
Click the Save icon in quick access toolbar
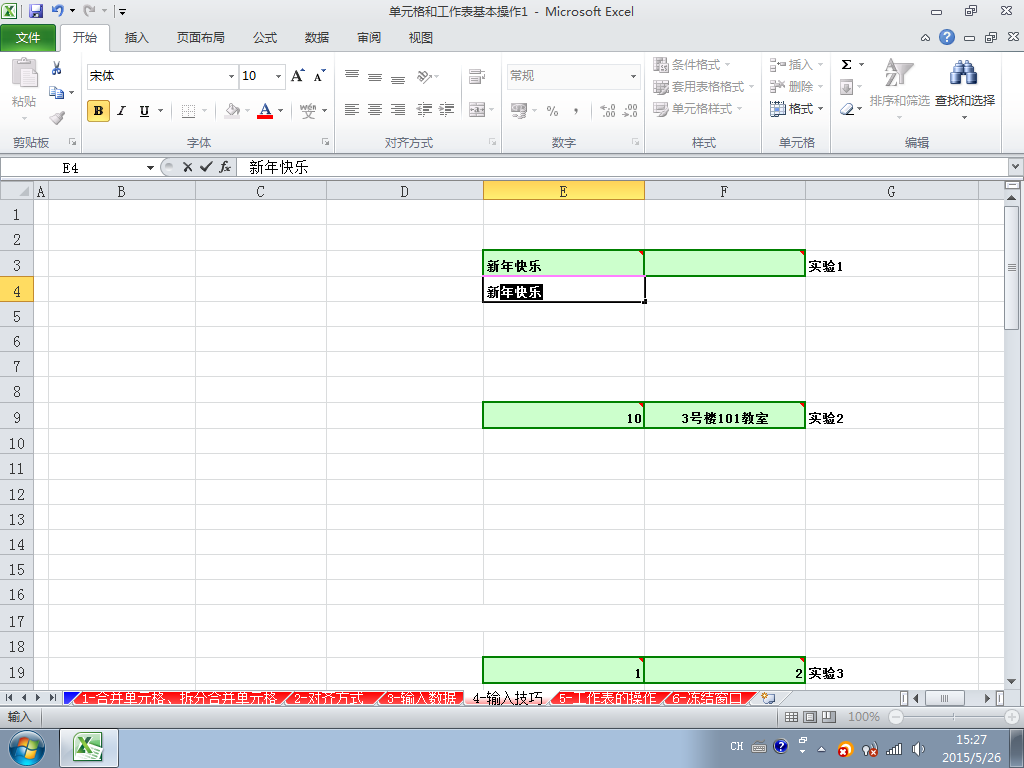click(x=35, y=11)
